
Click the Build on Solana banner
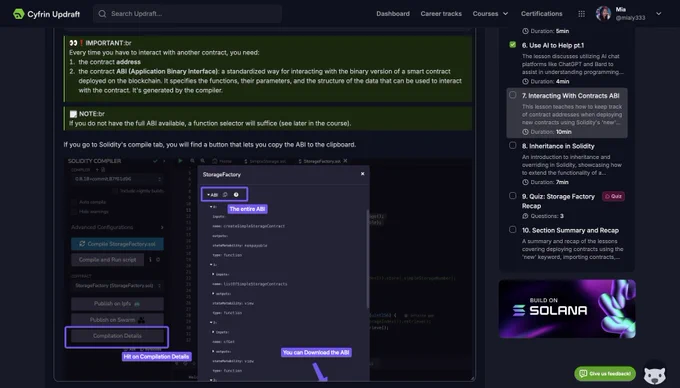(567, 309)
